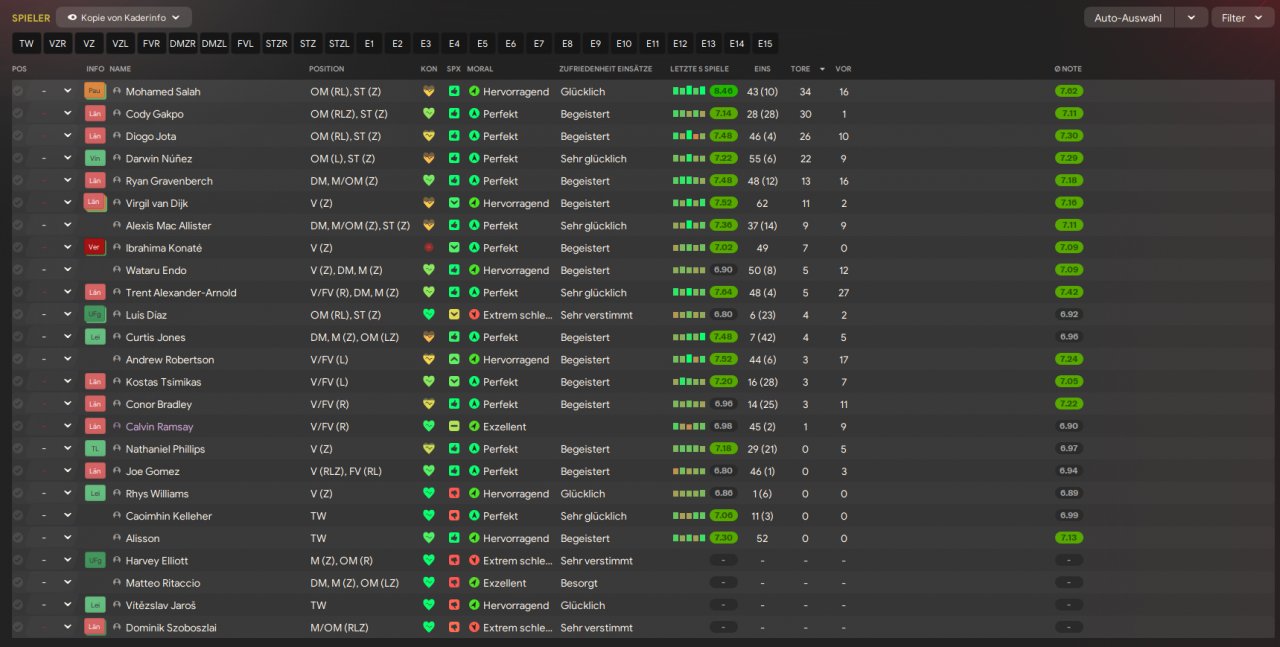This screenshot has width=1280, height=647.
Task: Select the DMZR position slot
Action: pos(183,43)
